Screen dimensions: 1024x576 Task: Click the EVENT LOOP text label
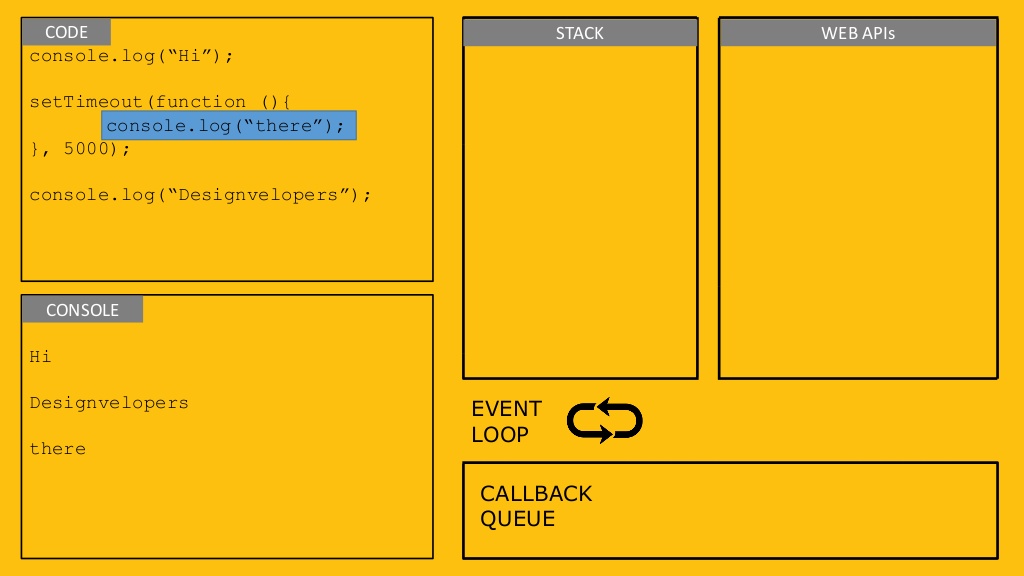(x=507, y=421)
